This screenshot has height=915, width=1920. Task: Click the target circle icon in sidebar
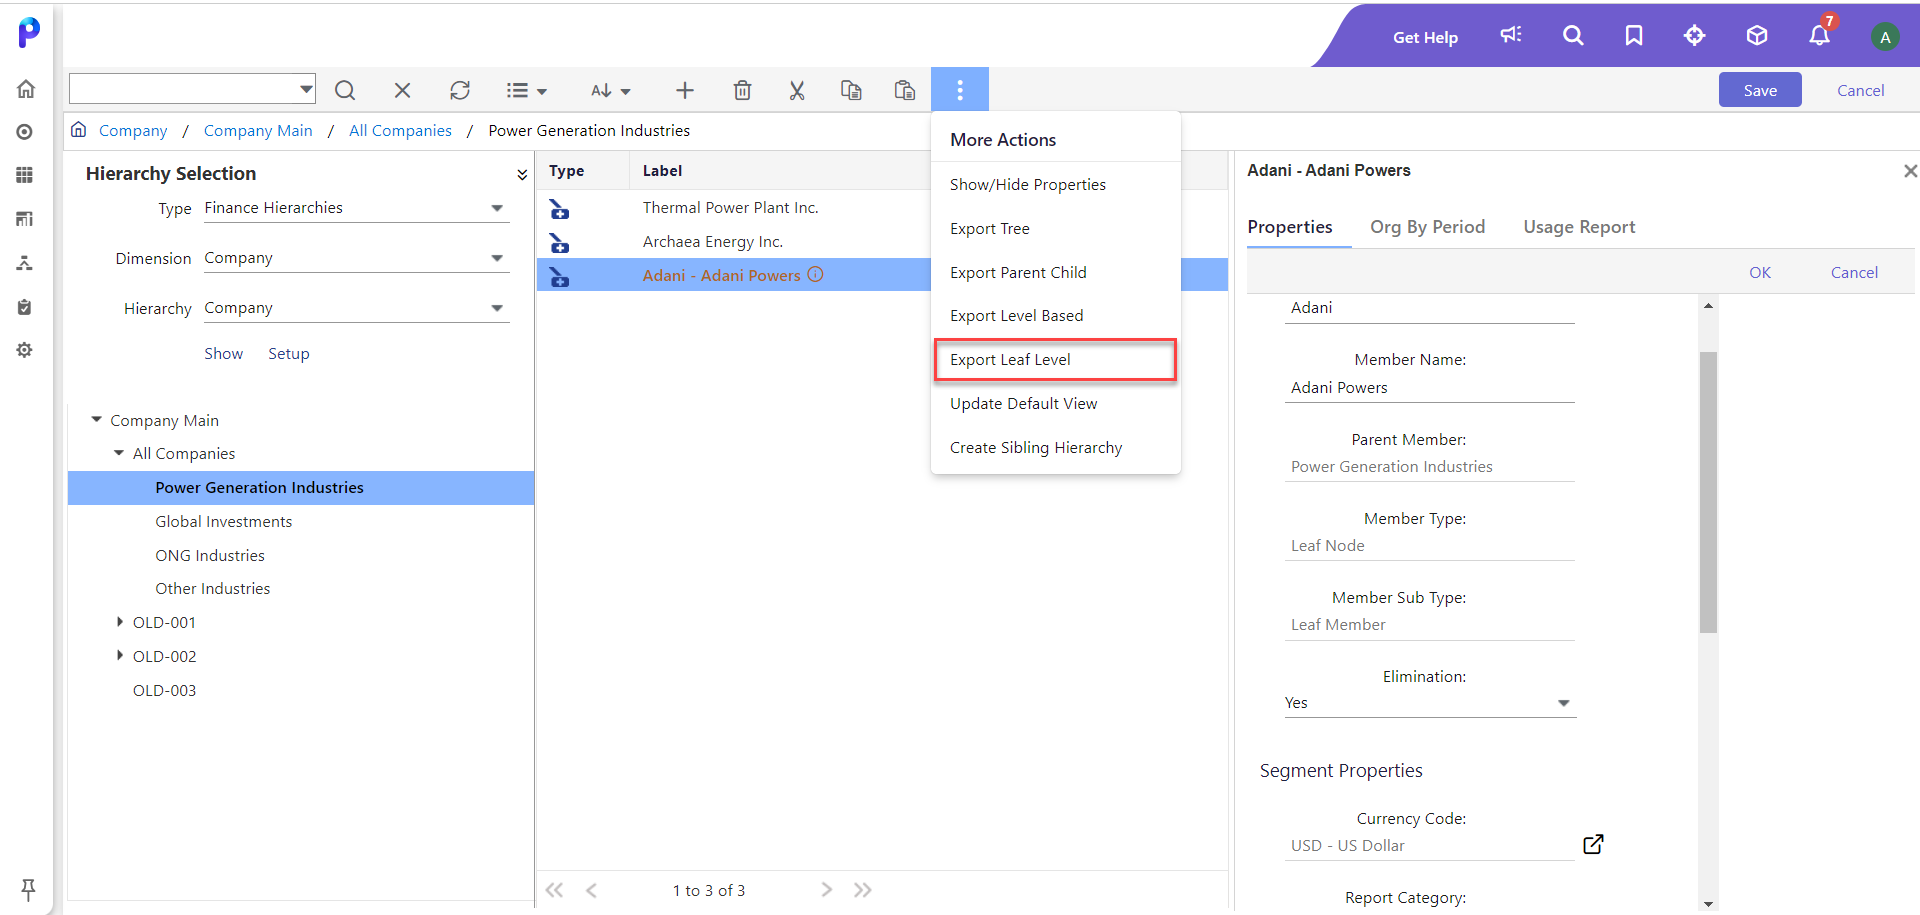[25, 132]
